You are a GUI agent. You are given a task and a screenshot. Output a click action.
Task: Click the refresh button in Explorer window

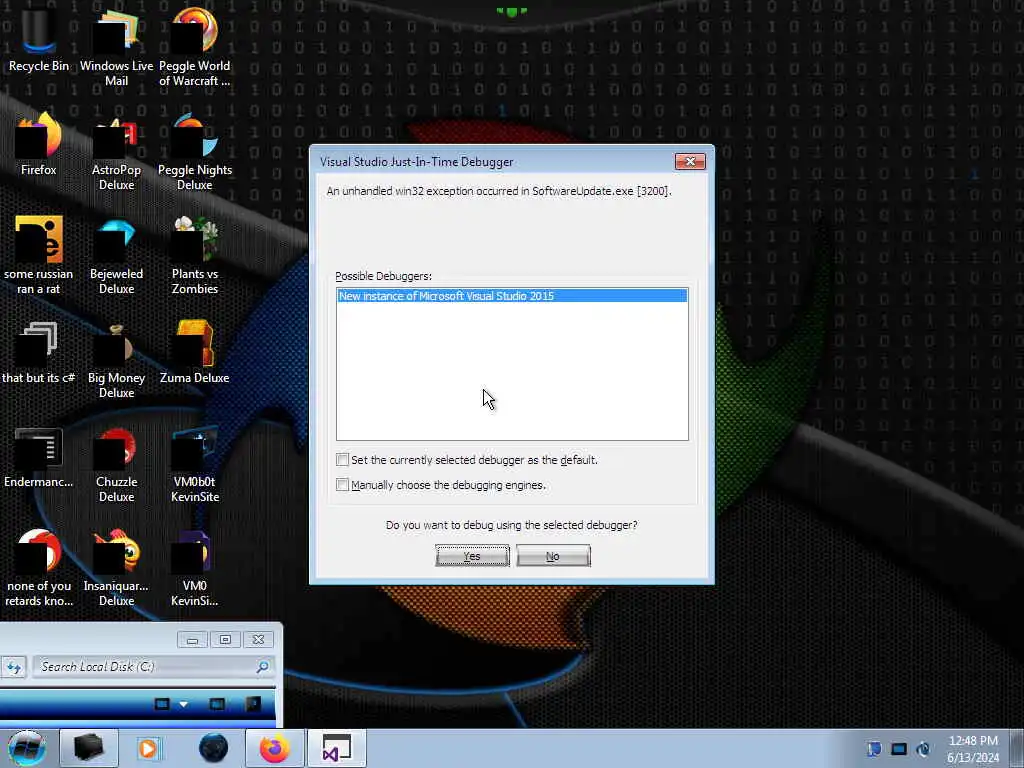point(14,667)
